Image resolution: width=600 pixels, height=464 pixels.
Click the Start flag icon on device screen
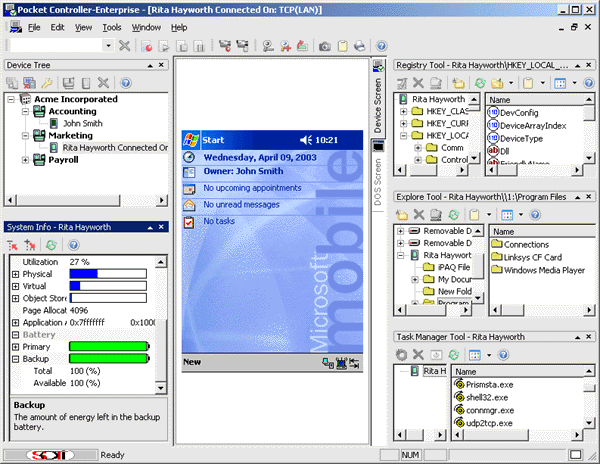[191, 140]
